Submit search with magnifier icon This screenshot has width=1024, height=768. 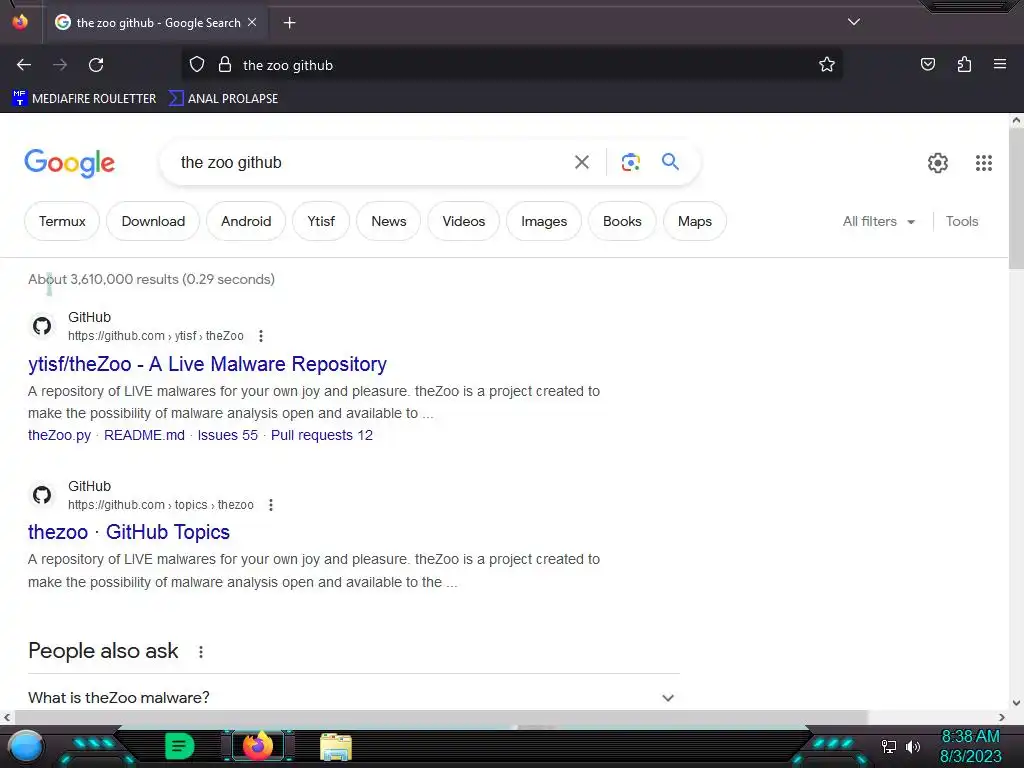[x=670, y=161]
